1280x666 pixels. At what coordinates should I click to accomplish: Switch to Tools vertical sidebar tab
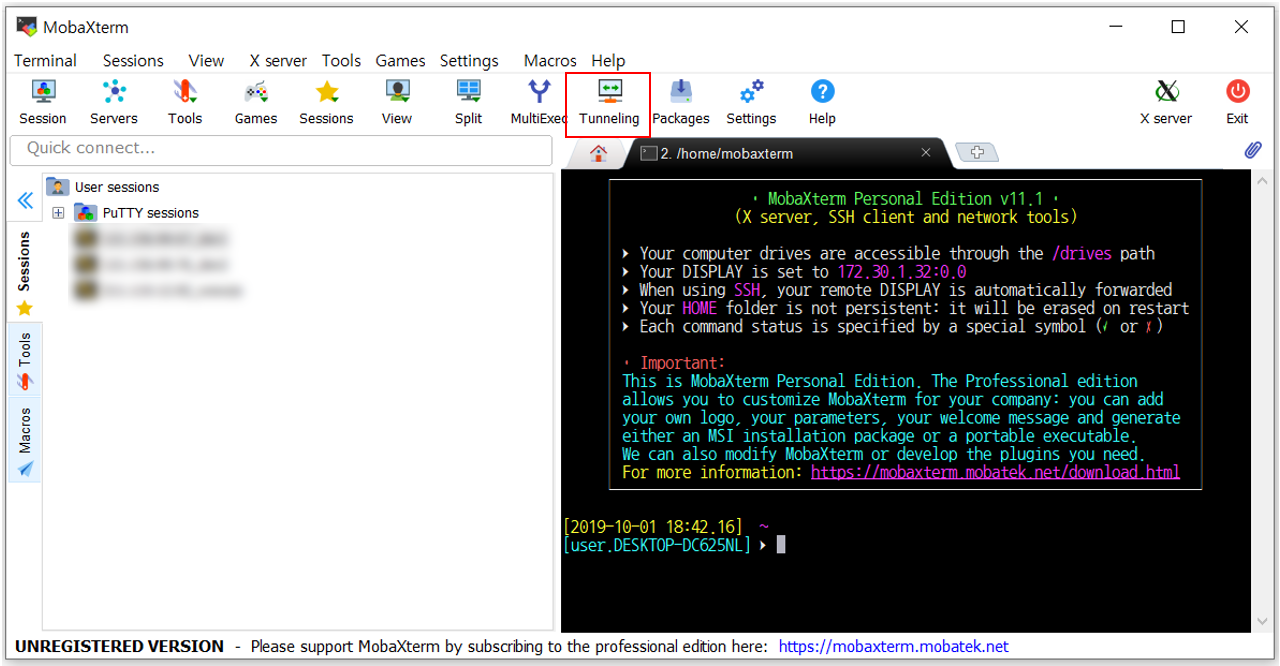25,360
